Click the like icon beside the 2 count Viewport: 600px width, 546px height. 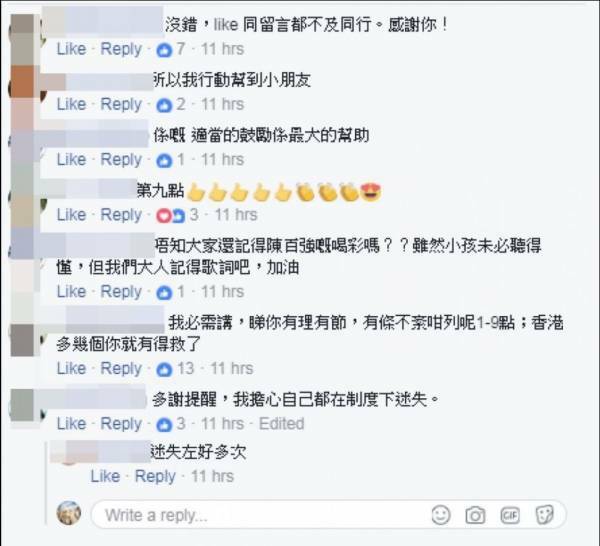tap(164, 105)
